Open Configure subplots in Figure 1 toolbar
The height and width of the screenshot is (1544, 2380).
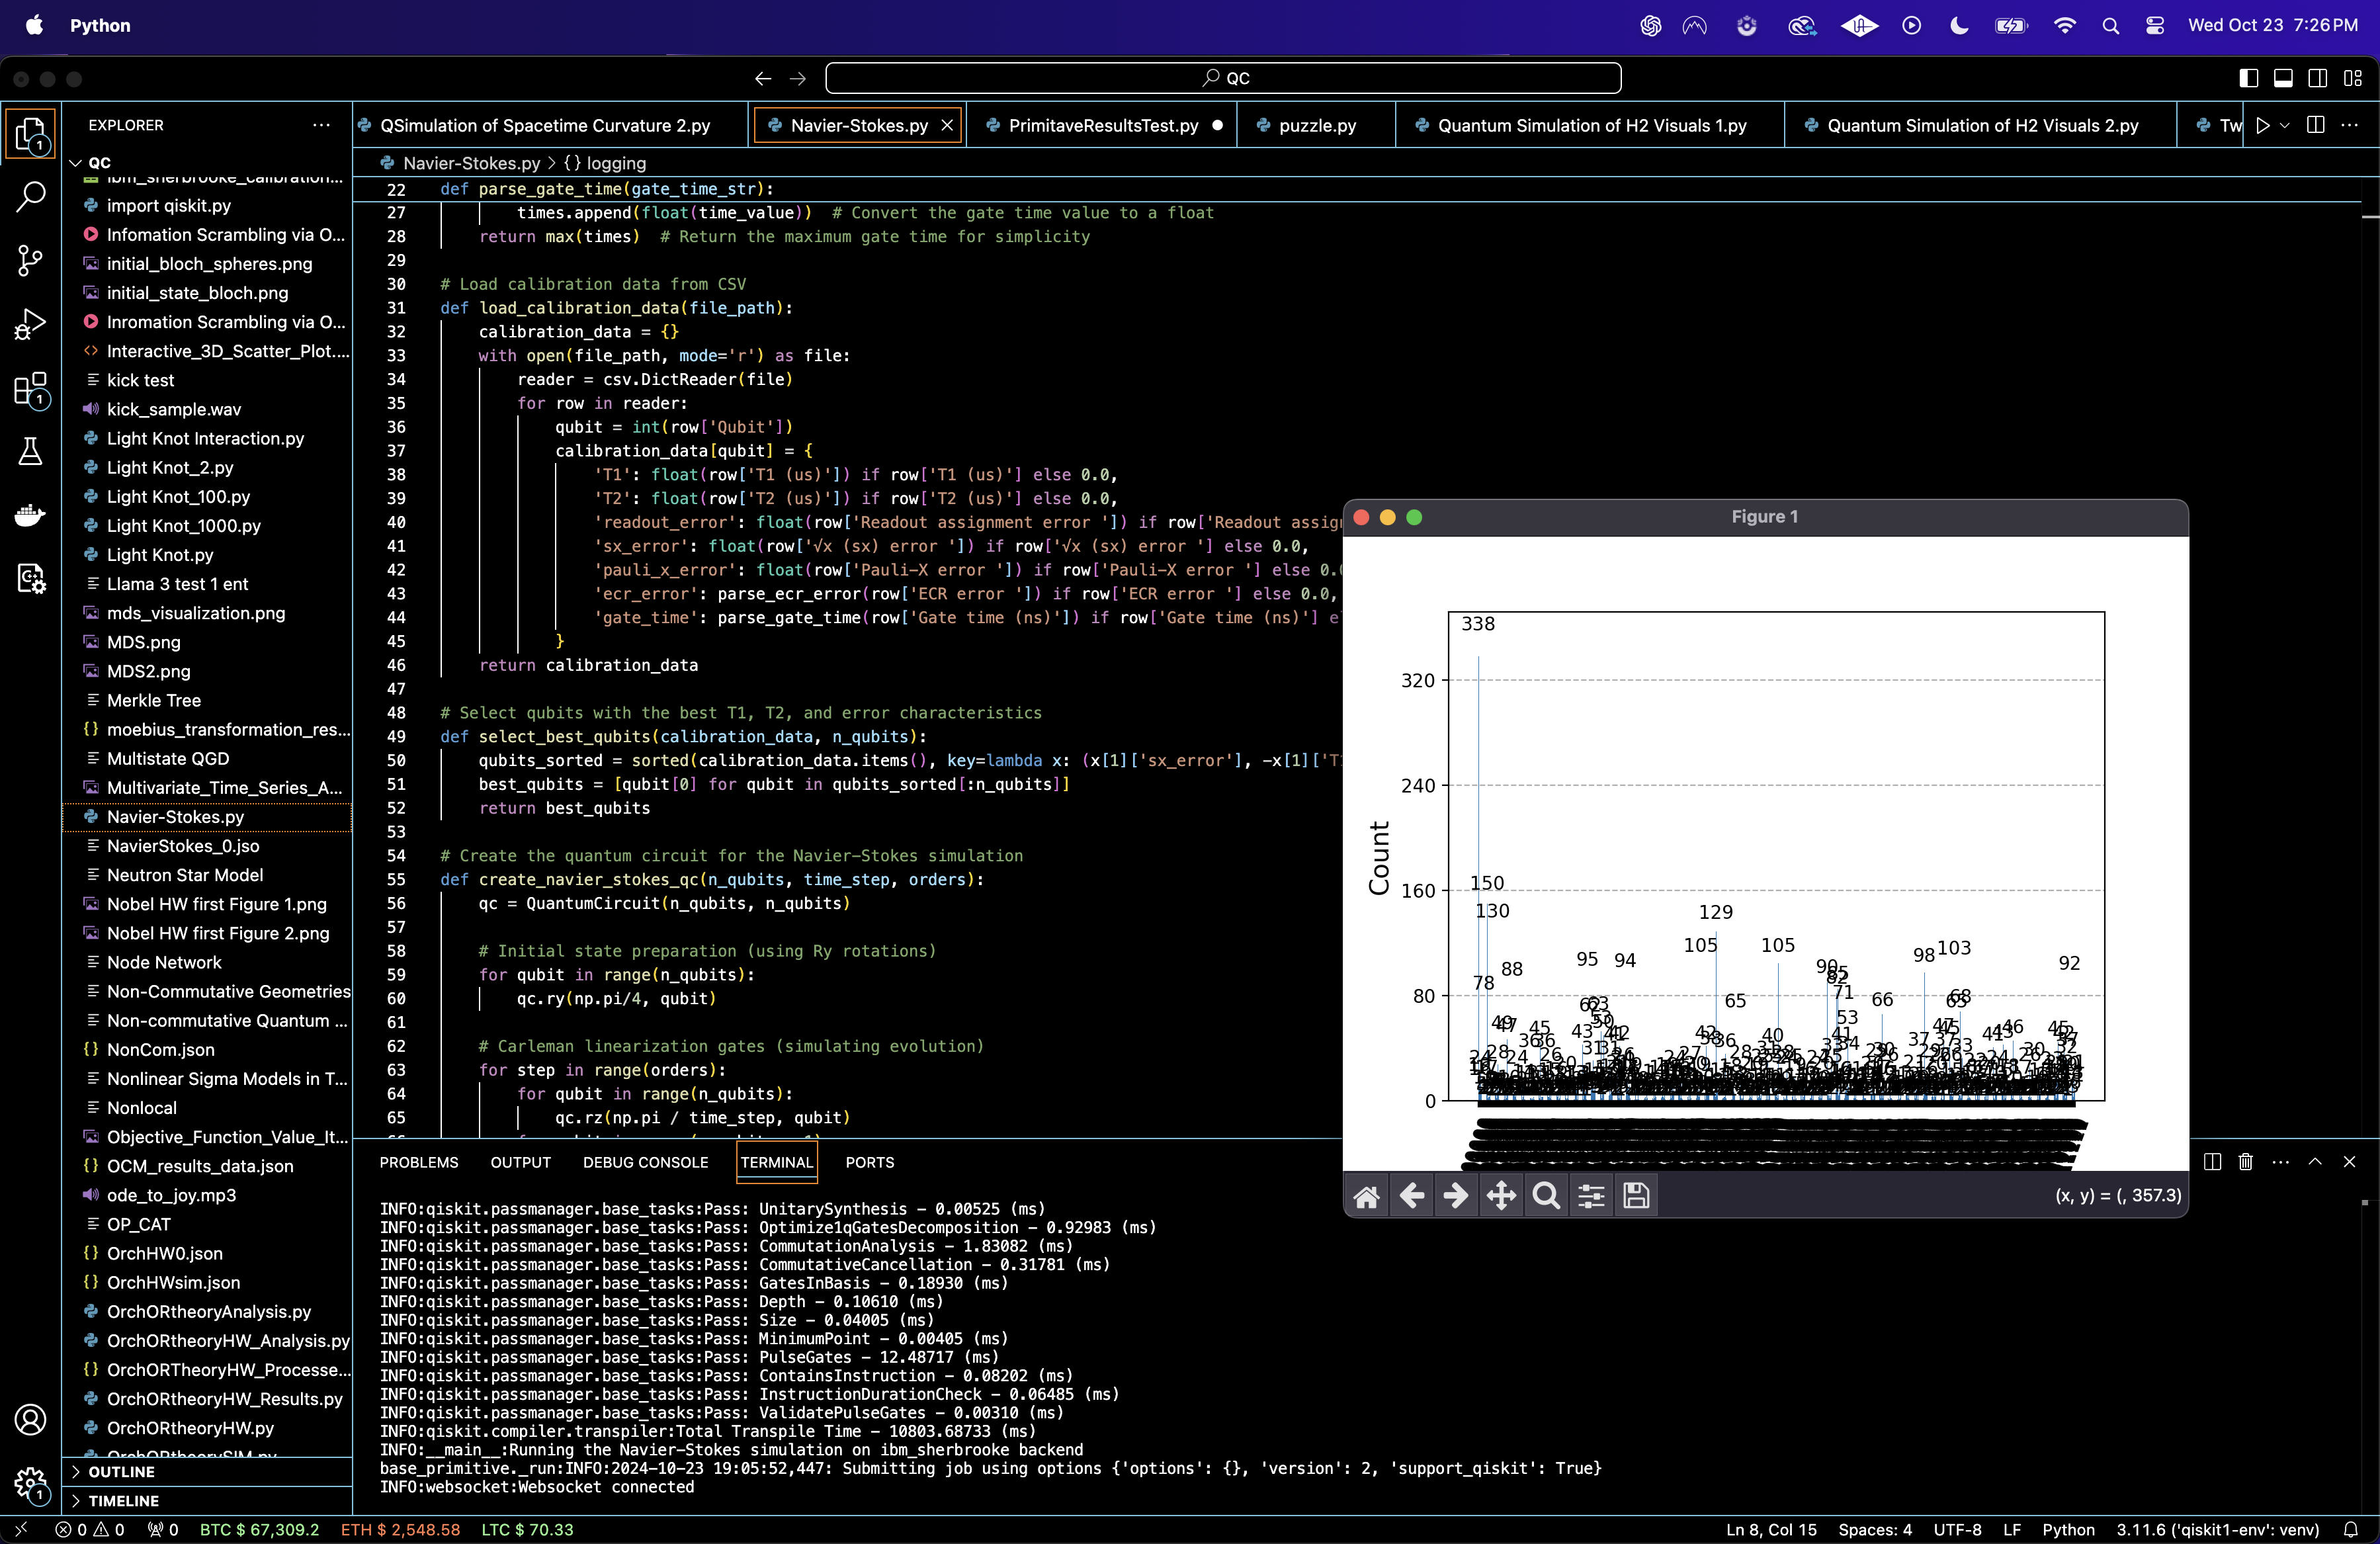[1591, 1196]
